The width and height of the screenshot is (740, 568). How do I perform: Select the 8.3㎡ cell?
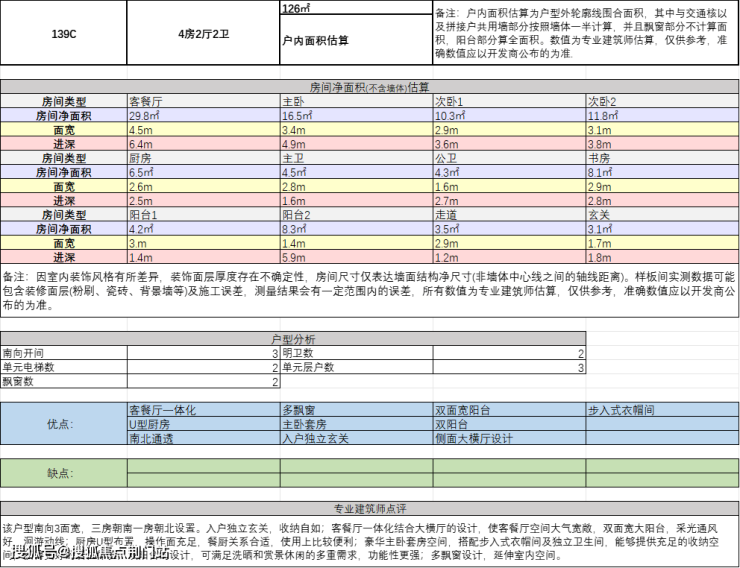tap(357, 229)
